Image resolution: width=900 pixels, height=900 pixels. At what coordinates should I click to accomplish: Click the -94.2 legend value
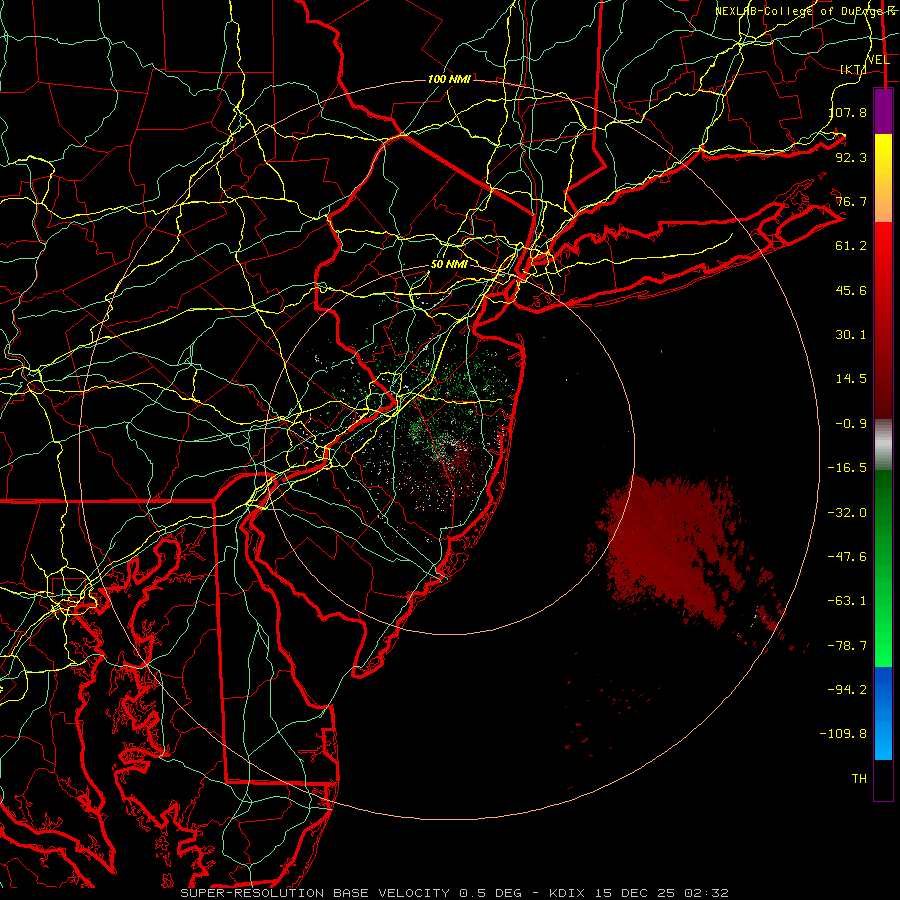pyautogui.click(x=848, y=690)
